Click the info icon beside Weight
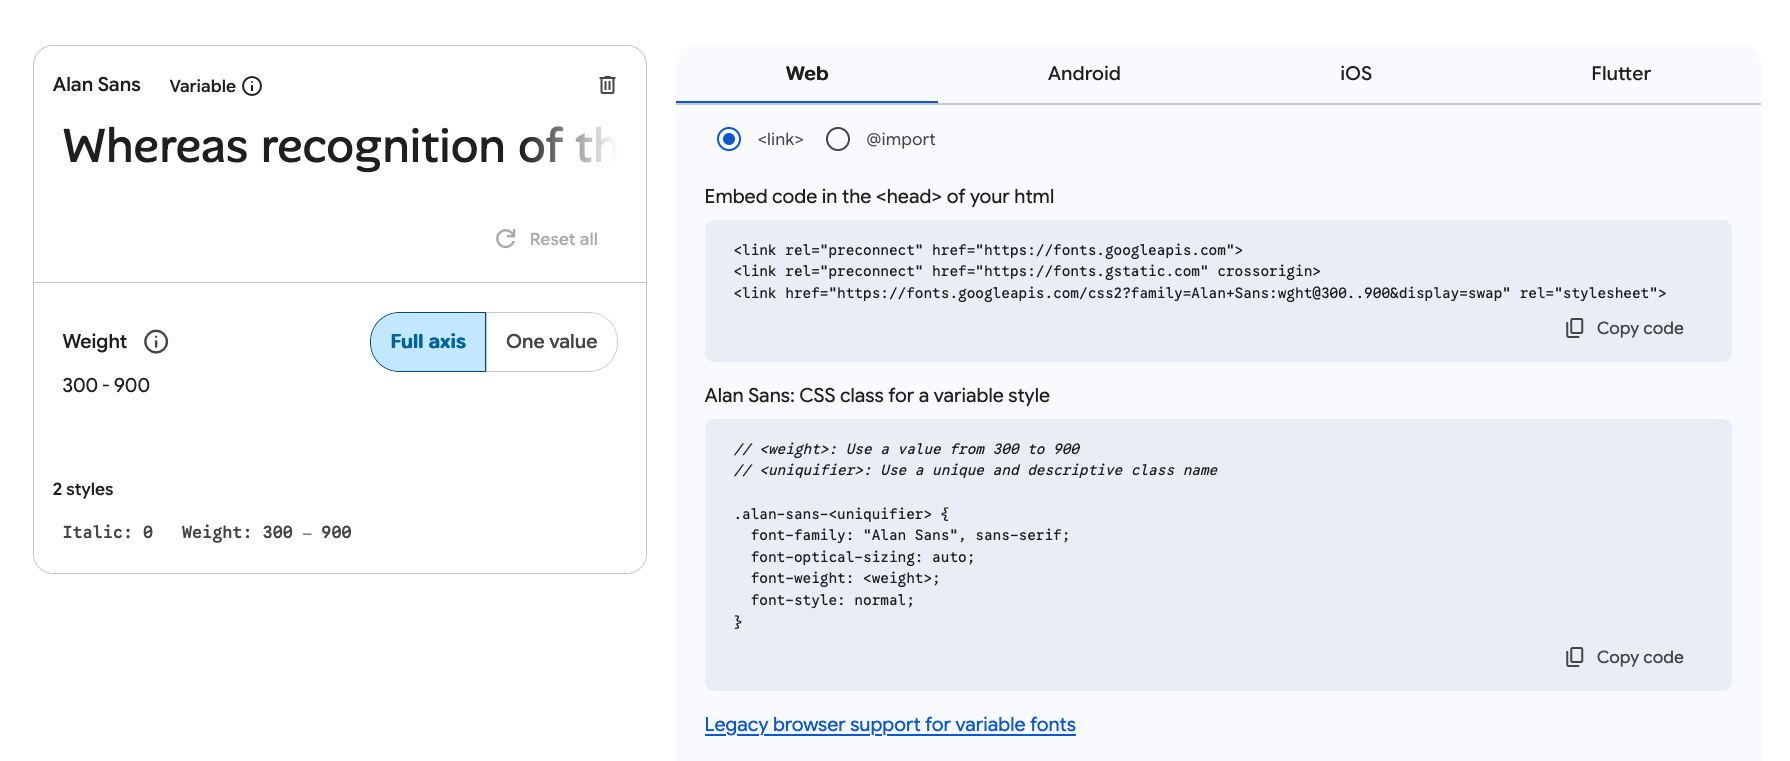The height and width of the screenshot is (761, 1790). [x=156, y=342]
